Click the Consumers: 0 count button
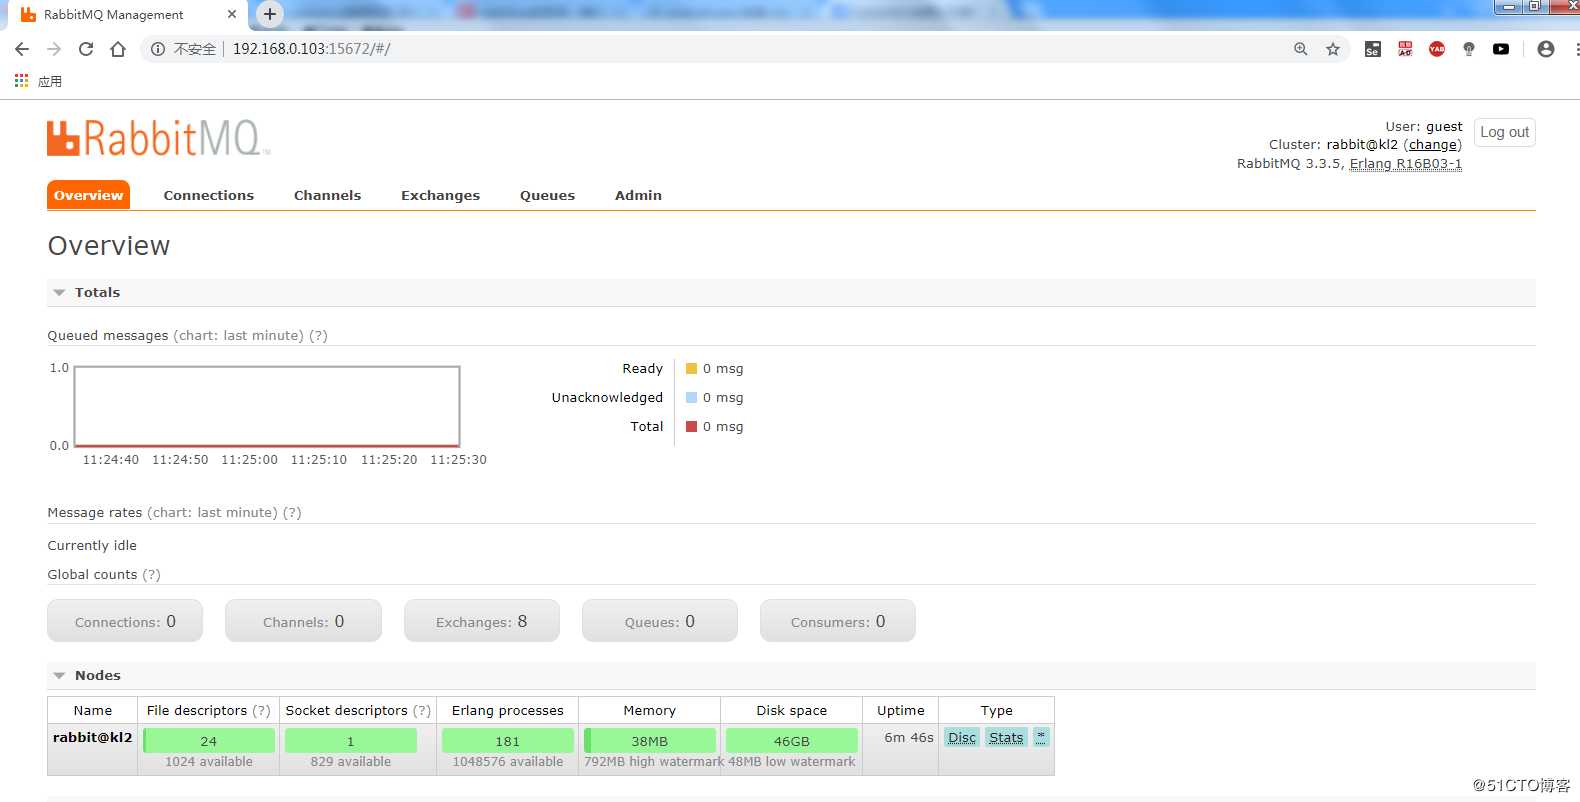 (x=838, y=621)
